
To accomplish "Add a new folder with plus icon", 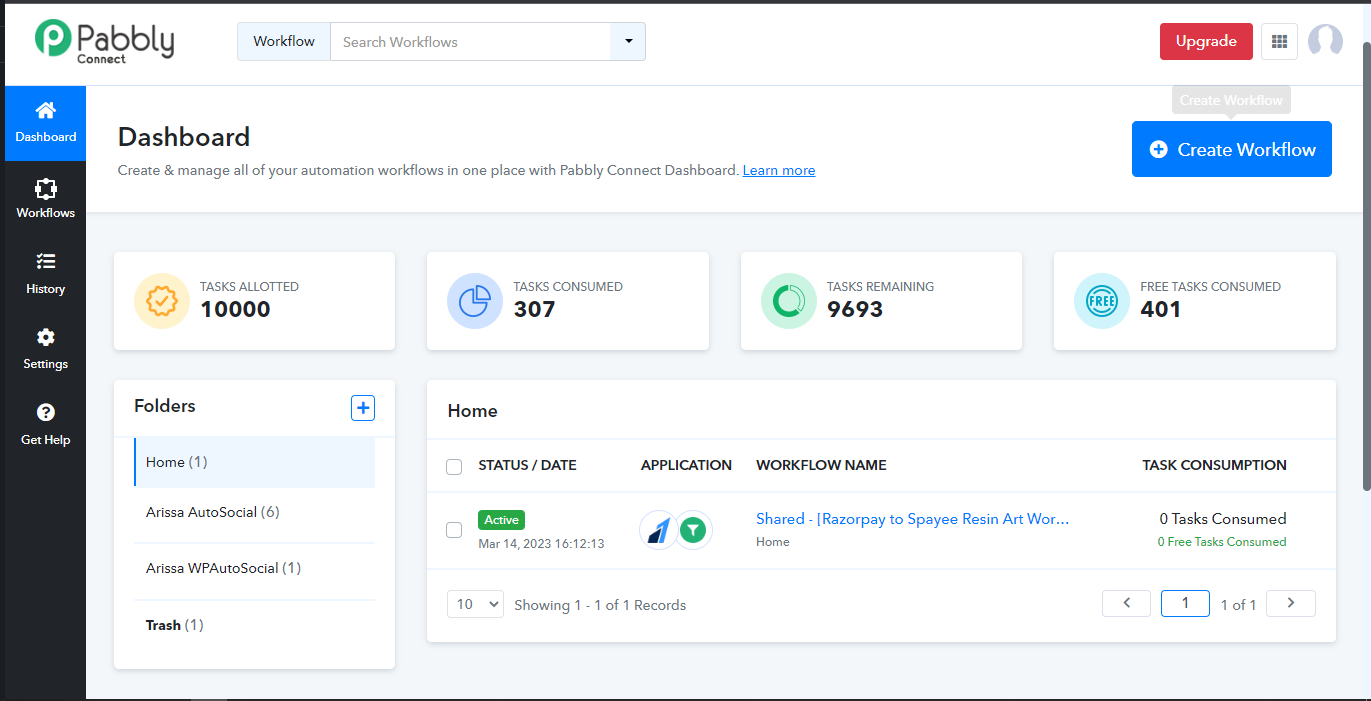I will [363, 408].
